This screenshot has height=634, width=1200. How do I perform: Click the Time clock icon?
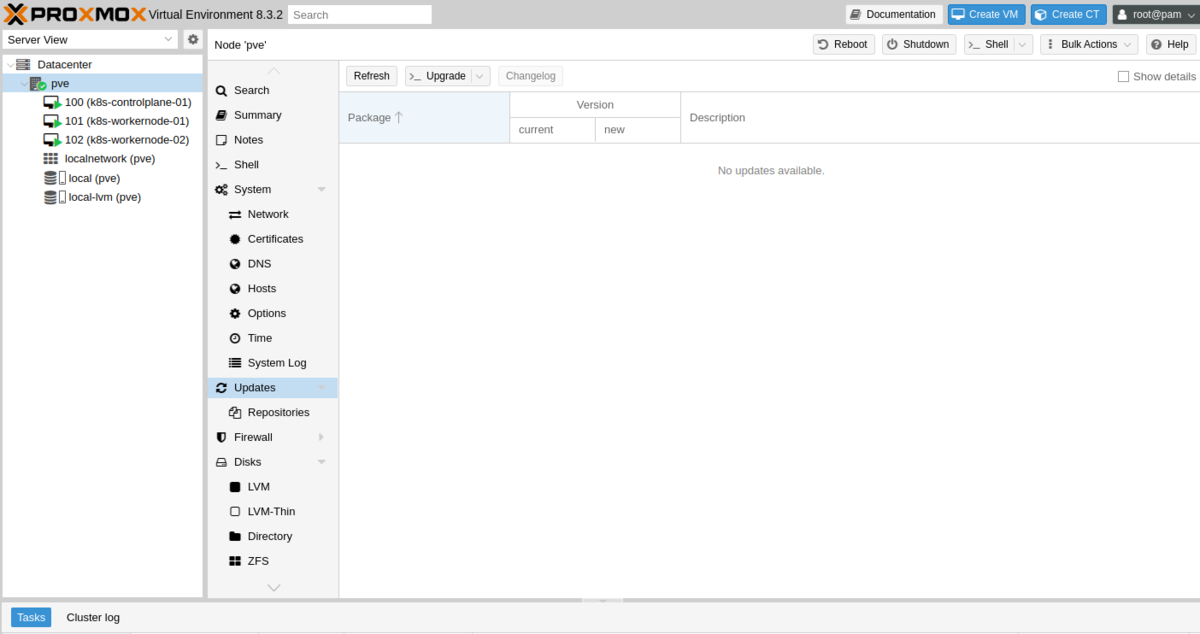235,338
